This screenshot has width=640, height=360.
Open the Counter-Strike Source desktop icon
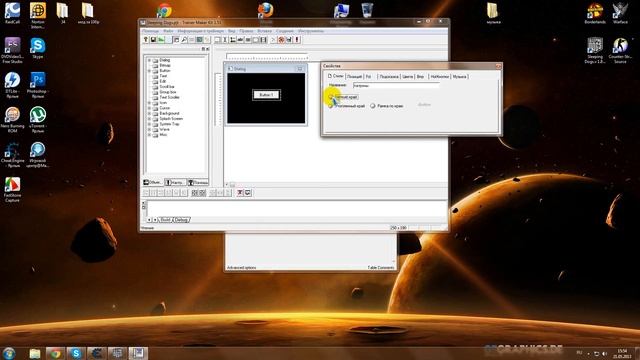[620, 51]
